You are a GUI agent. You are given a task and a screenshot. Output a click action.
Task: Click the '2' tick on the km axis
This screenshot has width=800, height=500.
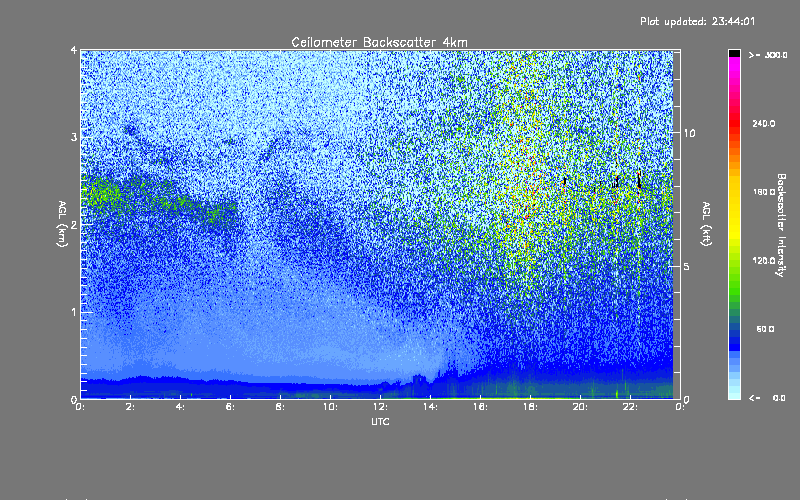coord(74,224)
